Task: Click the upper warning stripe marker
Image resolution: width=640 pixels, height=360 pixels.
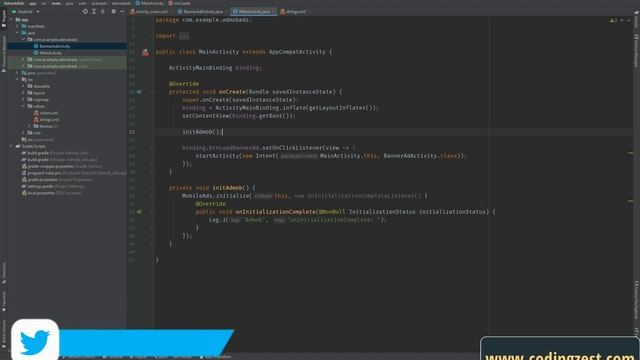Action: click(631, 153)
